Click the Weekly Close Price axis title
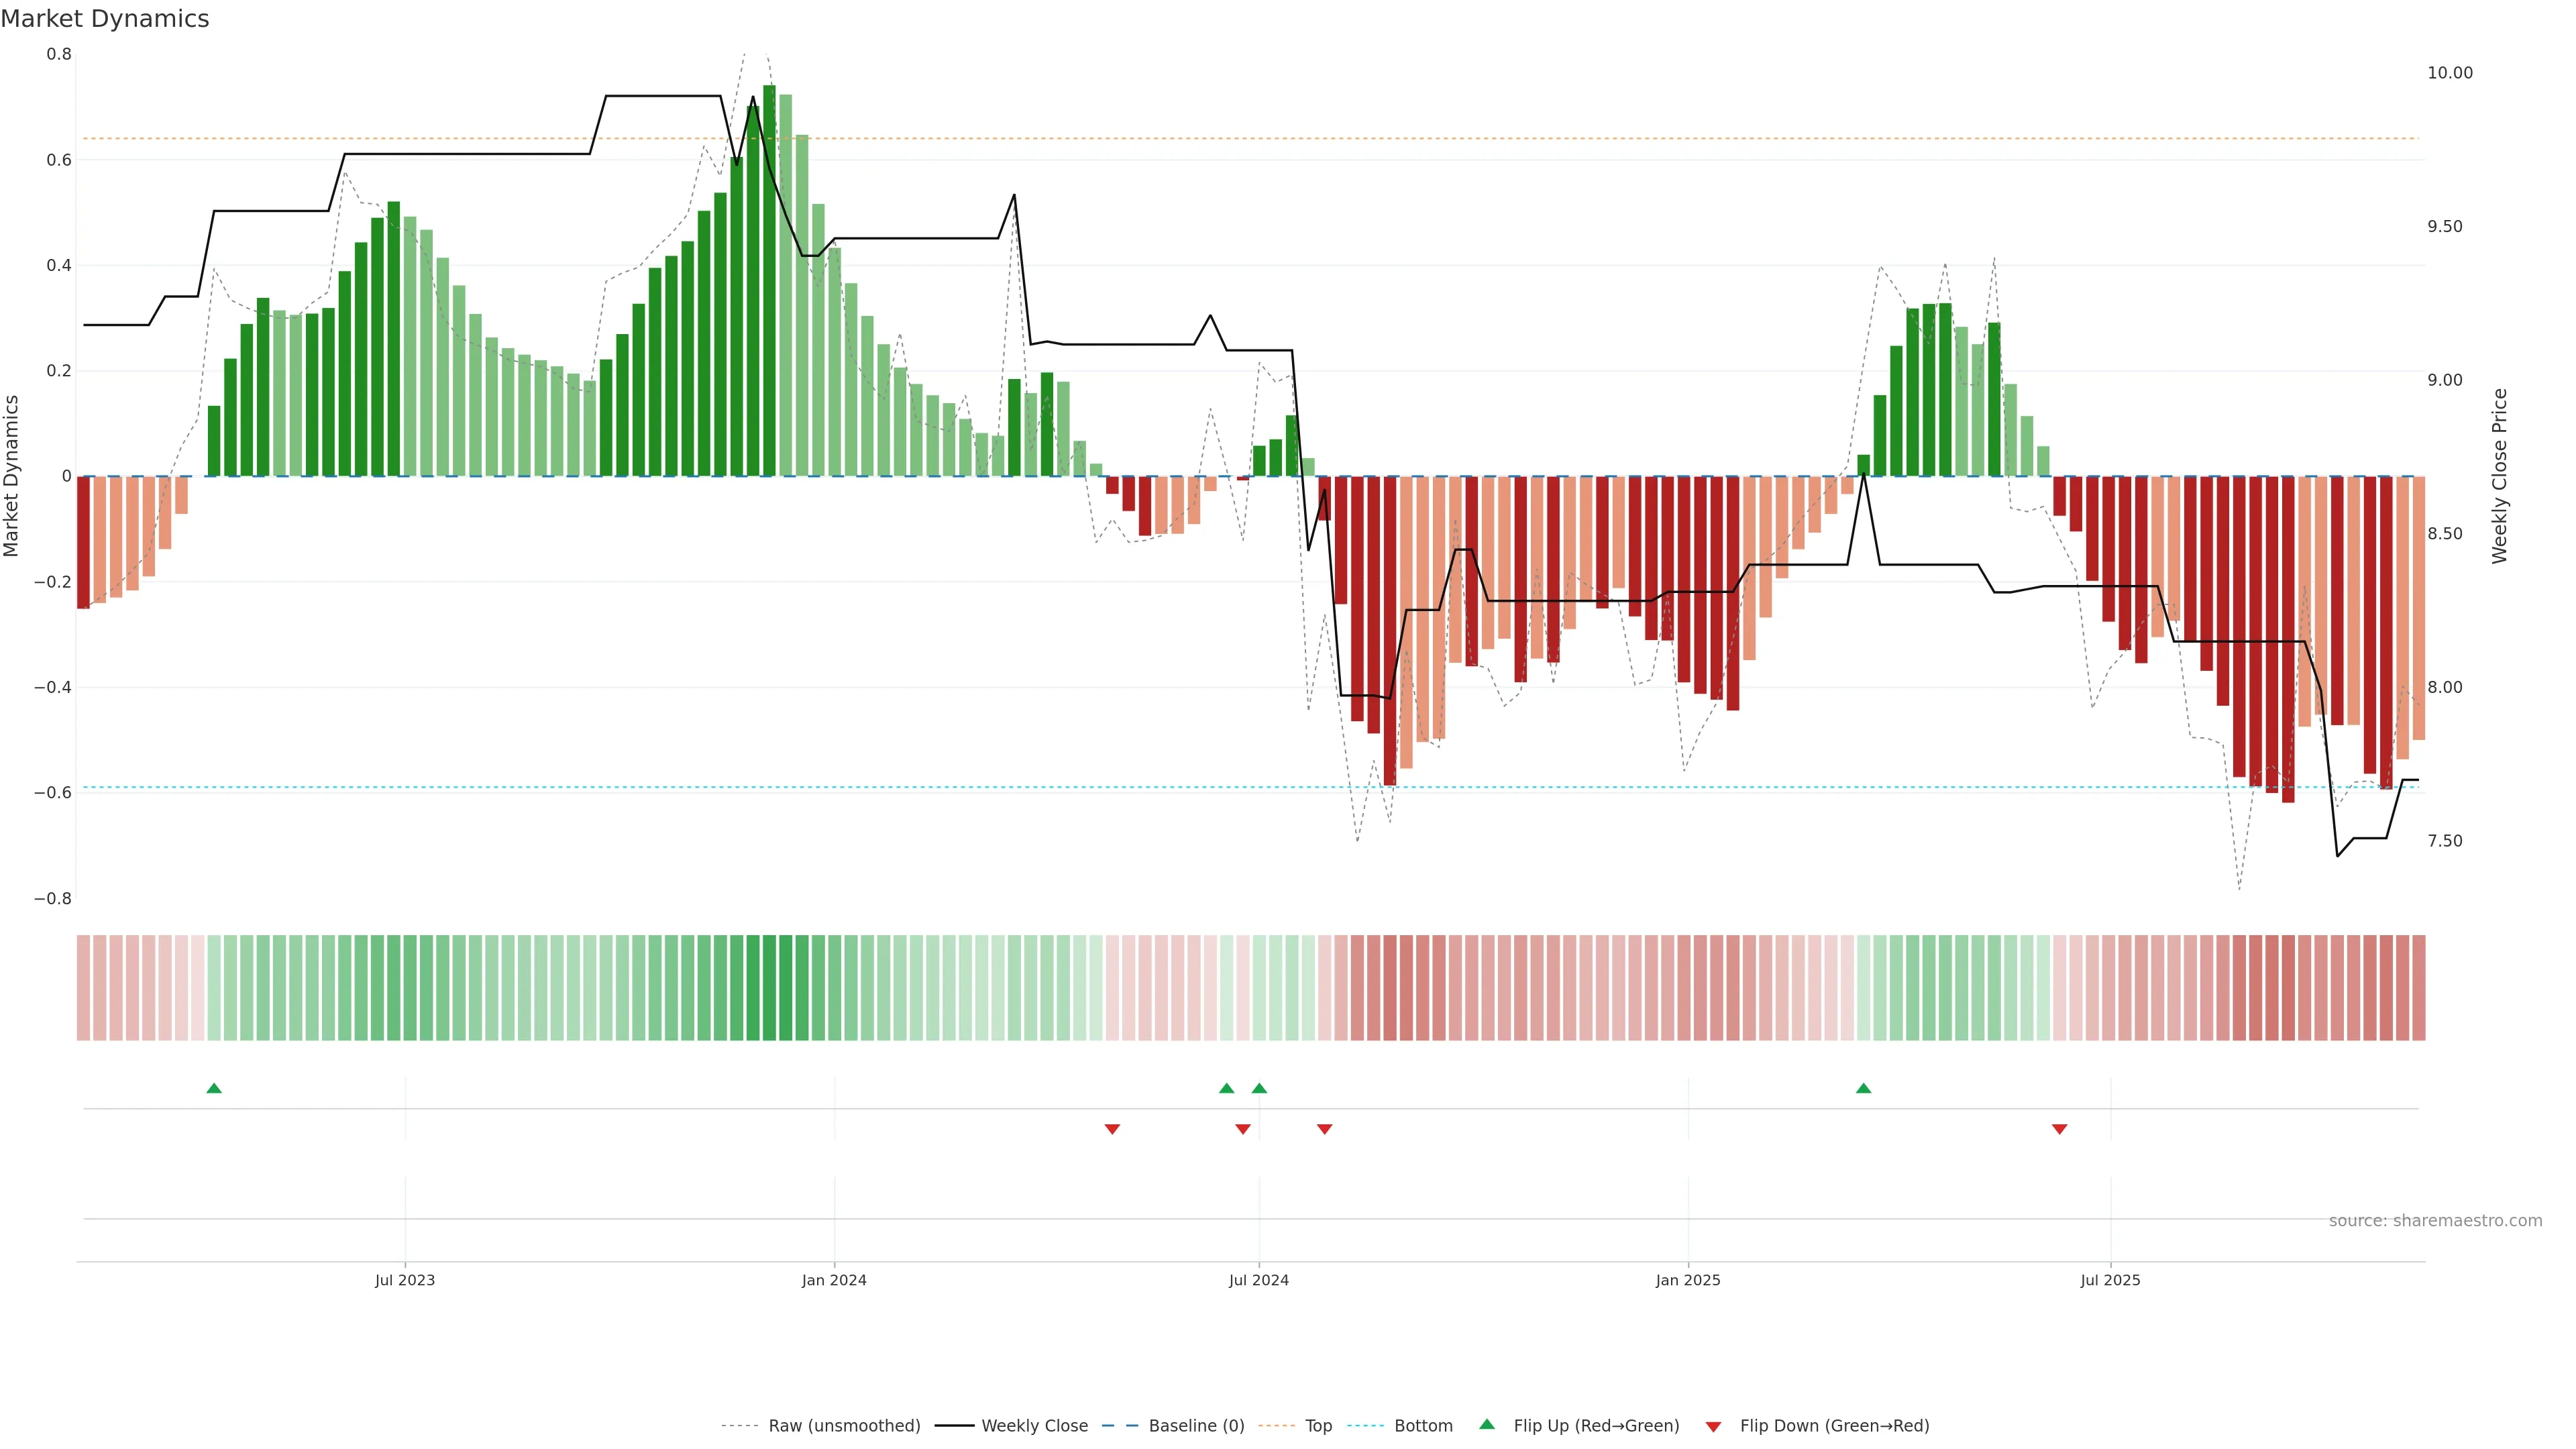 2500,476
